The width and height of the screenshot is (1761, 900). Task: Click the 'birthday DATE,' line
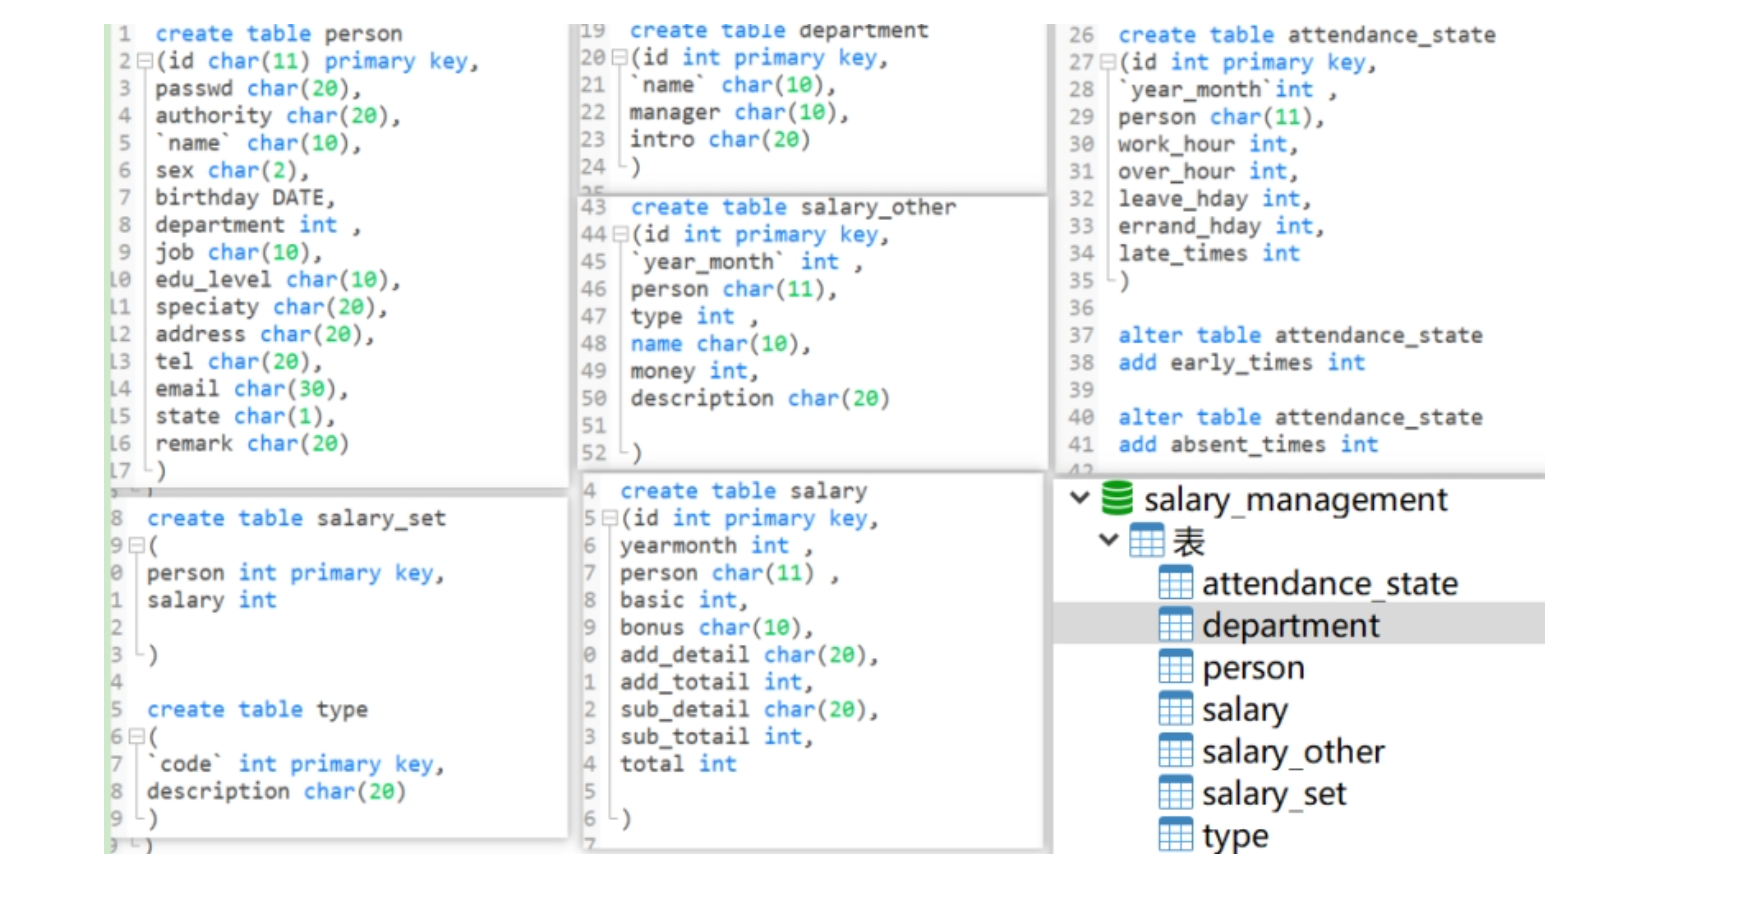tap(244, 197)
